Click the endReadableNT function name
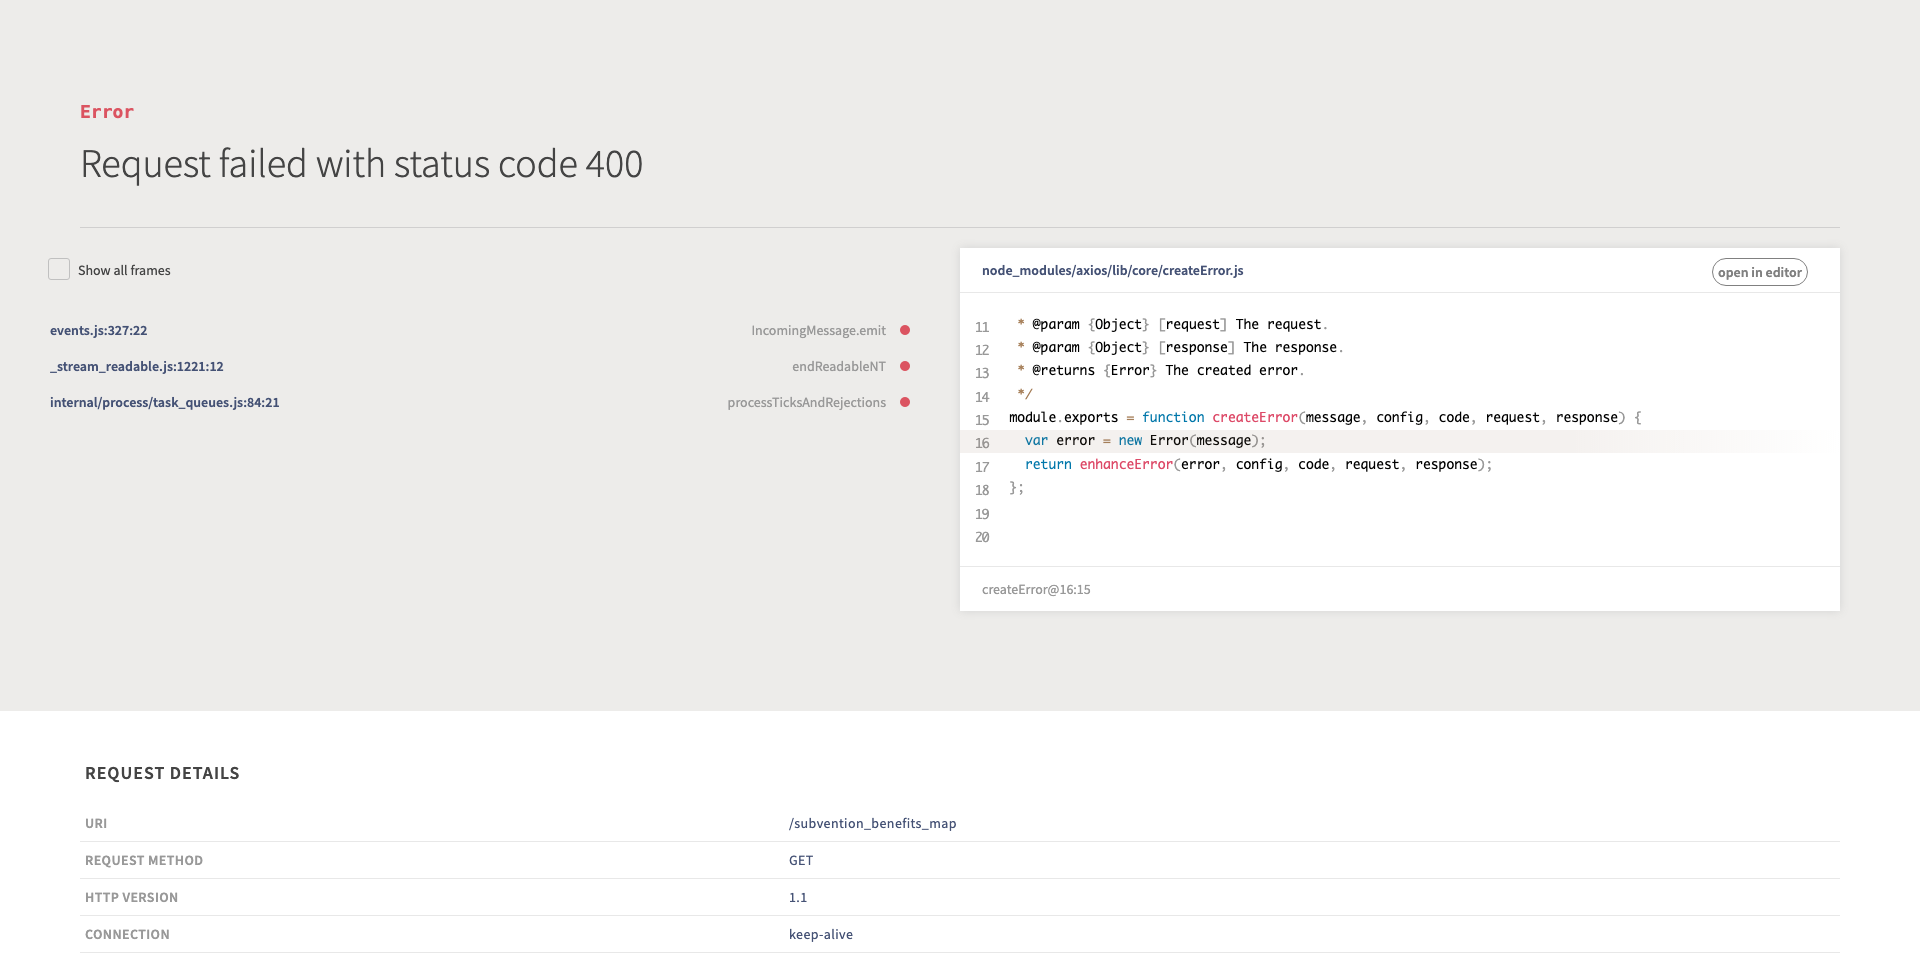The image size is (1920, 976). tap(839, 366)
